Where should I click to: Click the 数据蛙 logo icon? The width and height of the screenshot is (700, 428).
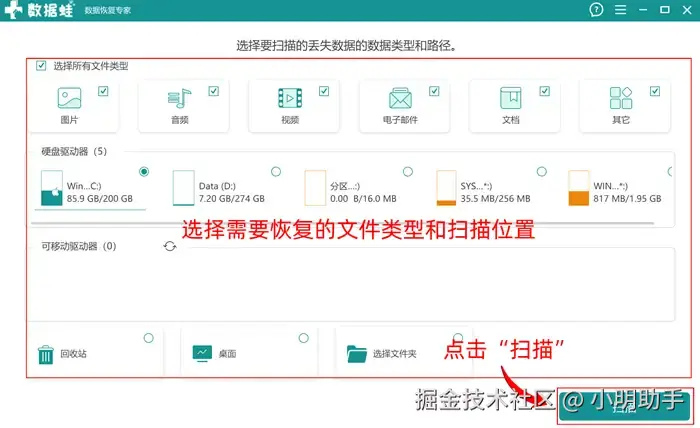click(13, 10)
